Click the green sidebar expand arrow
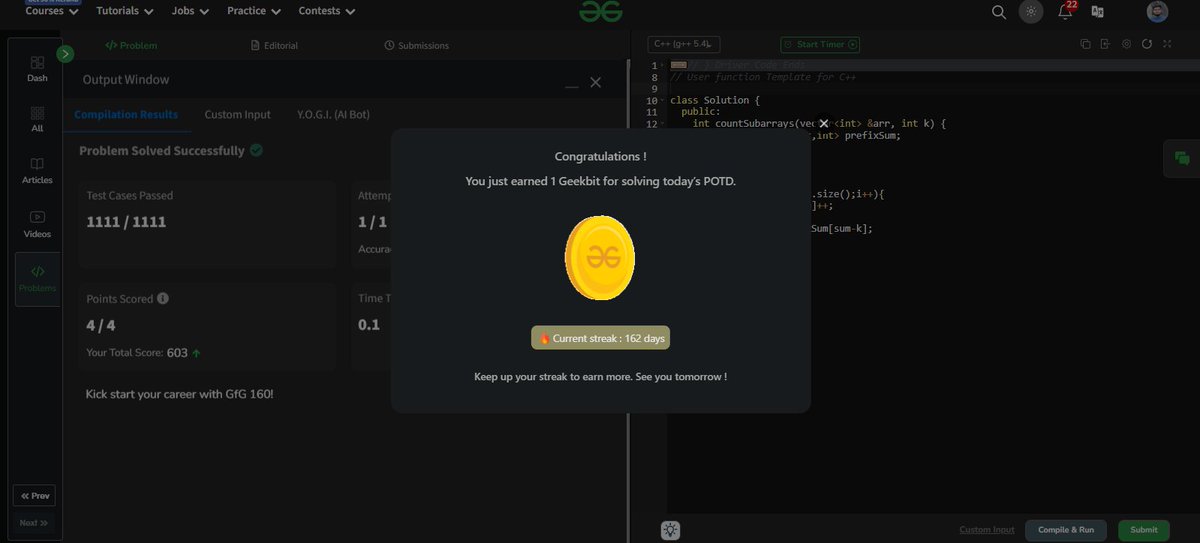This screenshot has width=1200, height=543. 65,54
